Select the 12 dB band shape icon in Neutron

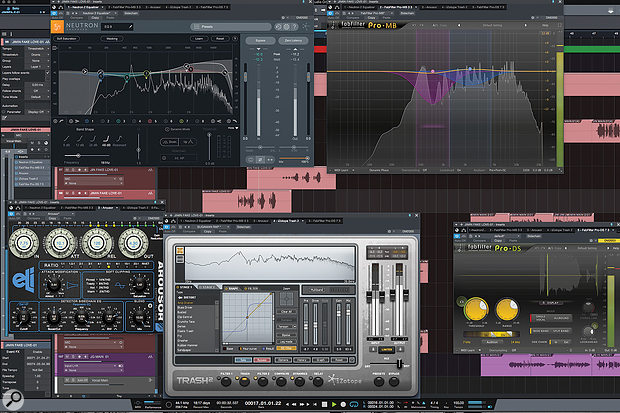pyautogui.click(x=80, y=139)
